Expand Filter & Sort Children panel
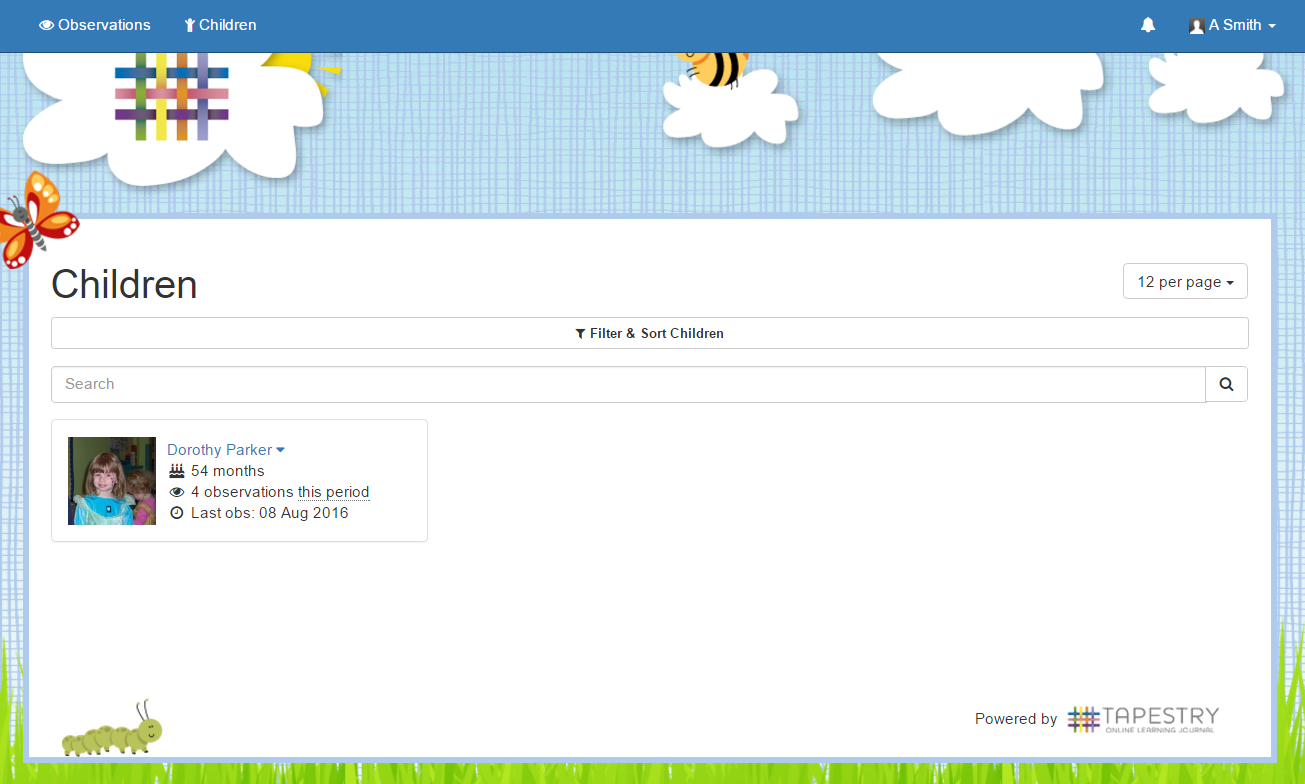This screenshot has width=1305, height=784. pos(650,333)
